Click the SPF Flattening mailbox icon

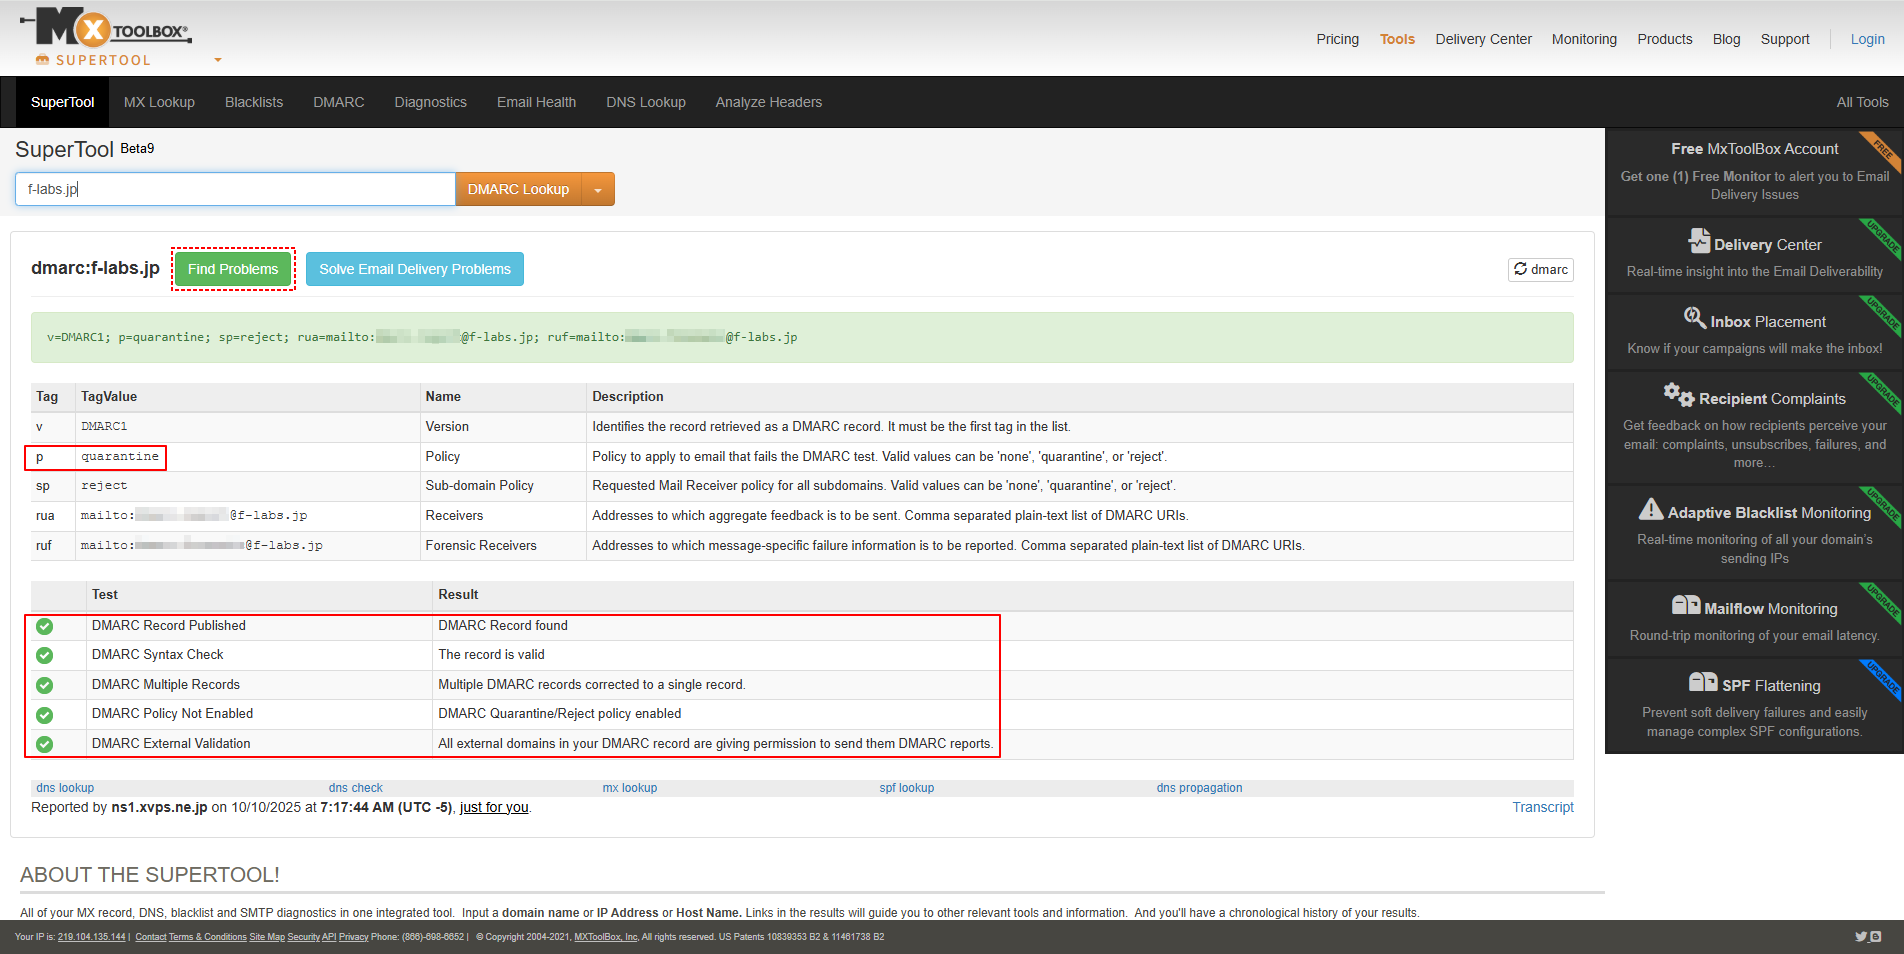1703,683
